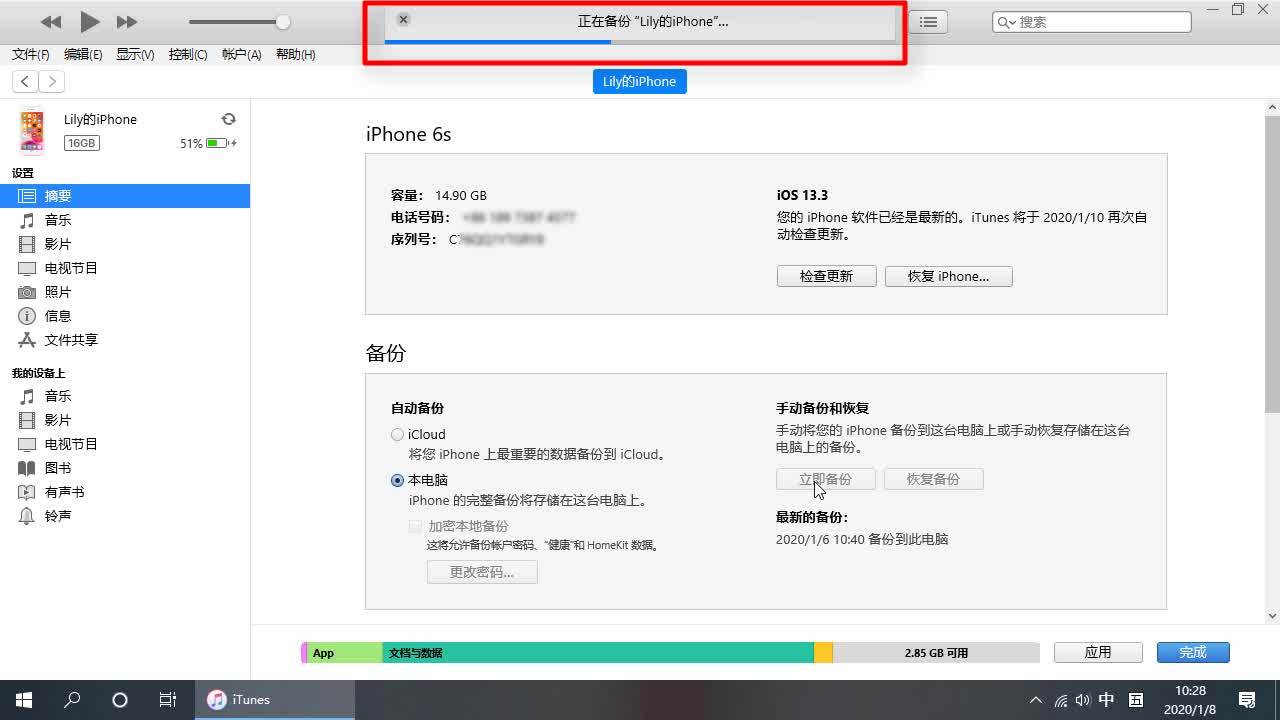The width and height of the screenshot is (1280, 720).
Task: Adjust the volume slider knob
Action: coord(283,22)
